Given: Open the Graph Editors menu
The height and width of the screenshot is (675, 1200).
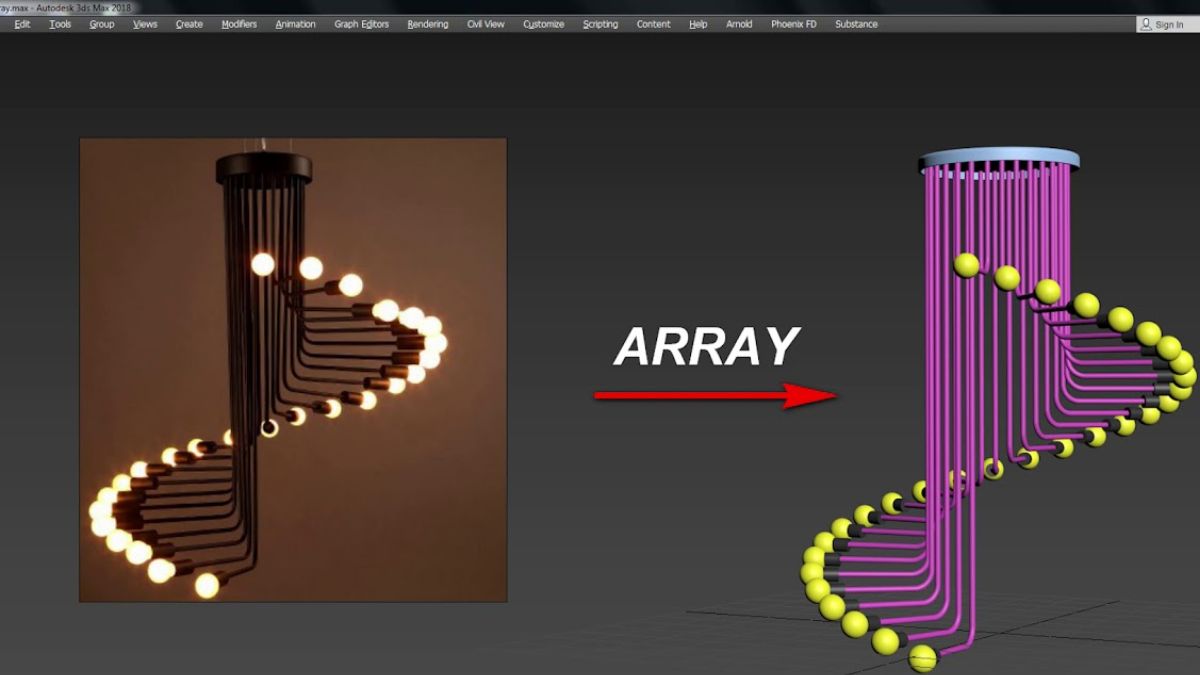Looking at the screenshot, I should [x=360, y=24].
